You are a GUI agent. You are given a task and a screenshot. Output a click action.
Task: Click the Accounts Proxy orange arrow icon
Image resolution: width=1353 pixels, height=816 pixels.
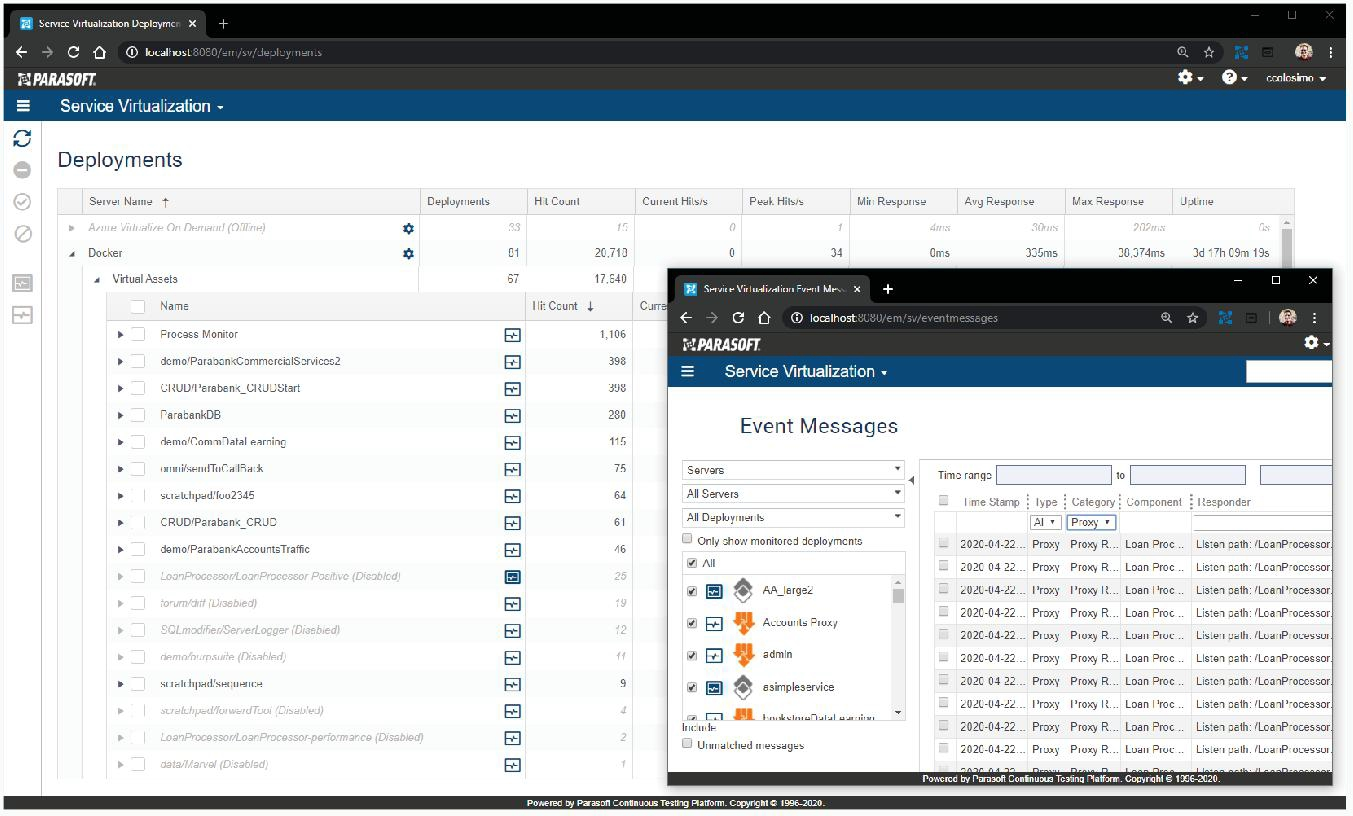[743, 622]
